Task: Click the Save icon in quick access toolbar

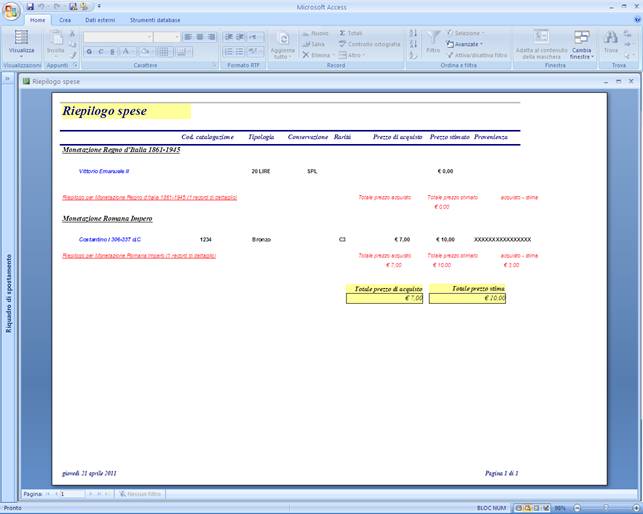Action: pyautogui.click(x=30, y=7)
